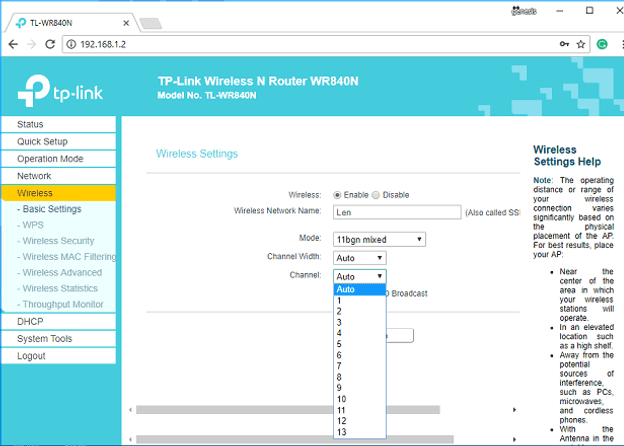The width and height of the screenshot is (624, 446).
Task: Click the browser forward arrow
Action: [31, 44]
